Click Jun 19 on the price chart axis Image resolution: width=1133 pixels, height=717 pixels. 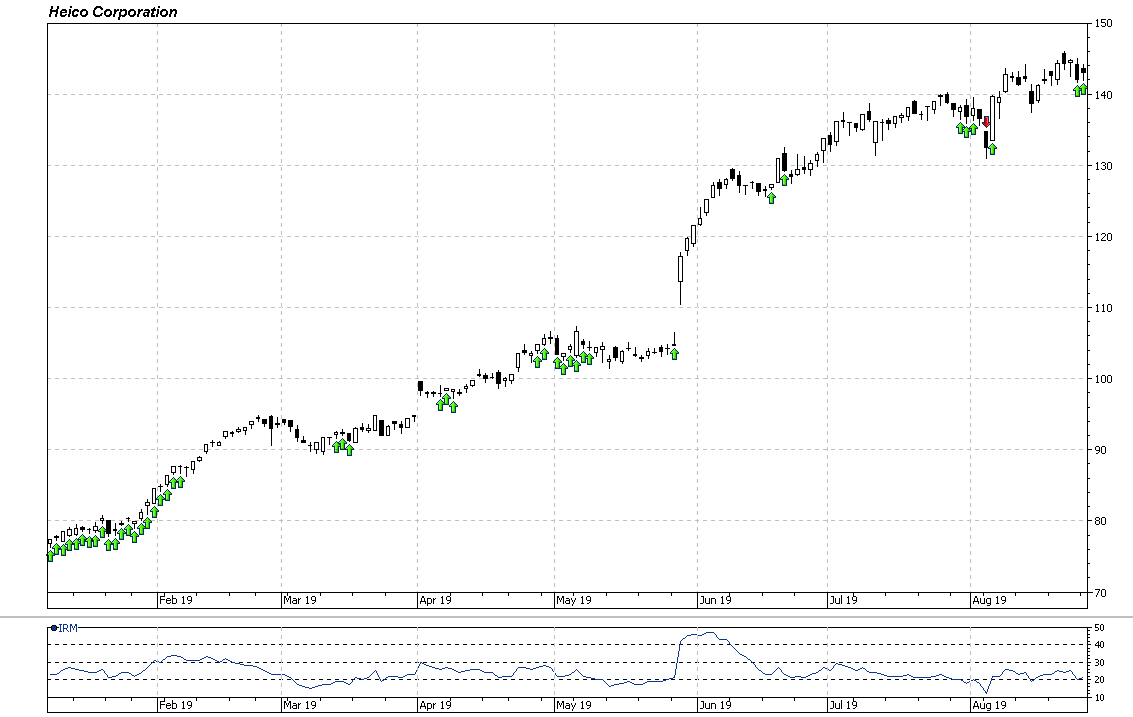715,600
